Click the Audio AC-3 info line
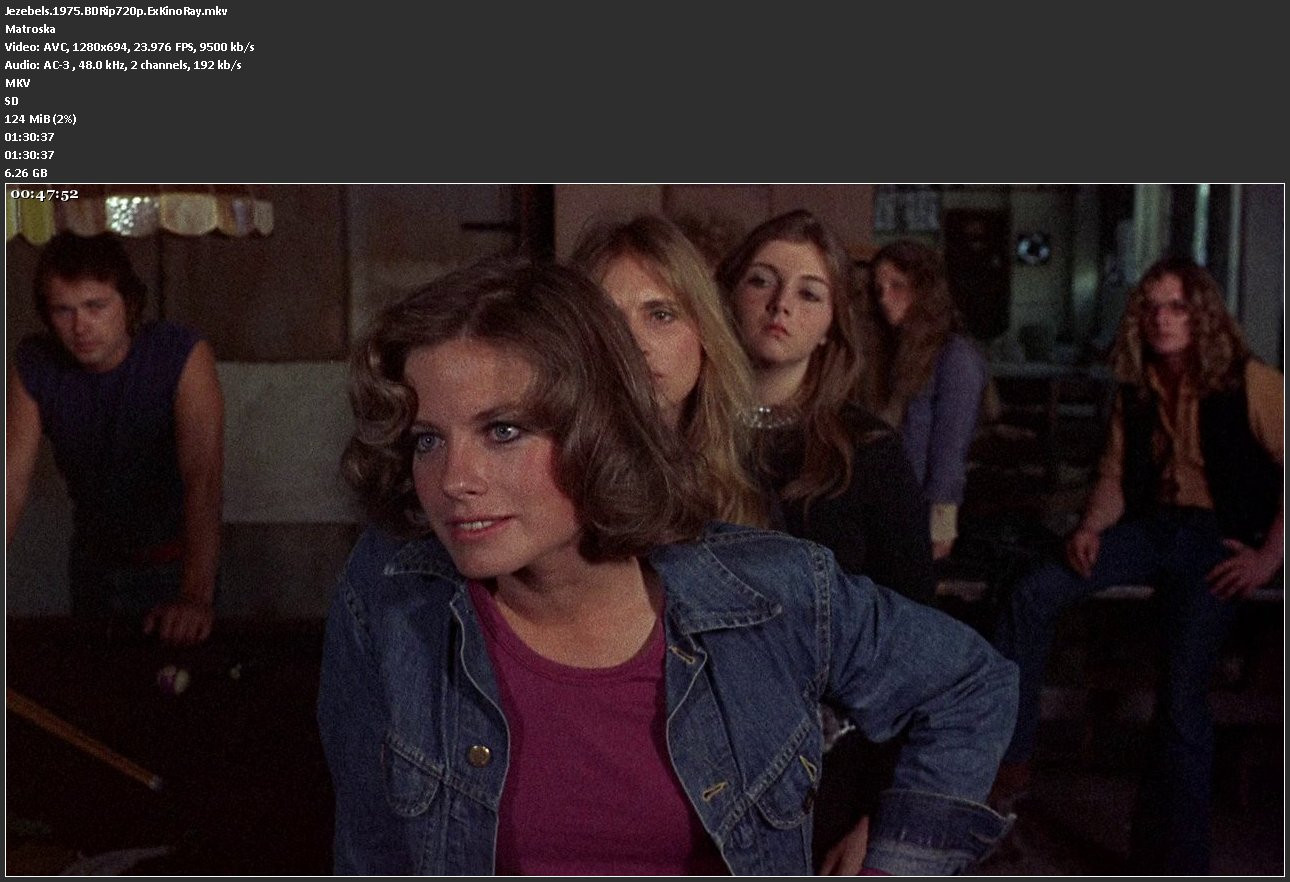This screenshot has height=882, width=1290. coord(122,65)
